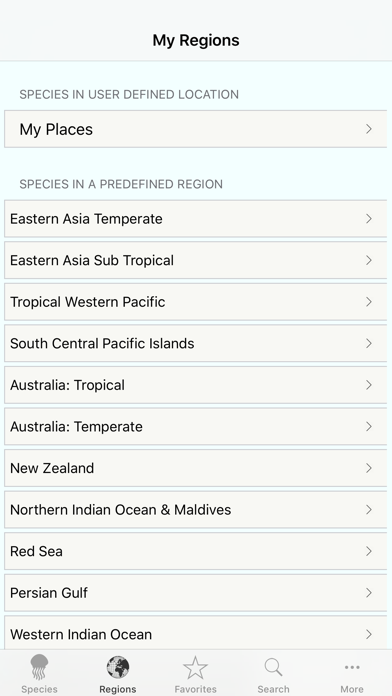Select the Australia: Tropical row
The image size is (392, 696).
tap(196, 385)
